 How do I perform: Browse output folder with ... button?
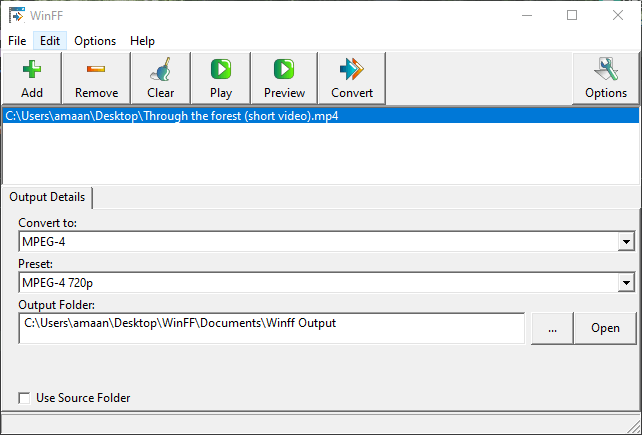point(552,328)
